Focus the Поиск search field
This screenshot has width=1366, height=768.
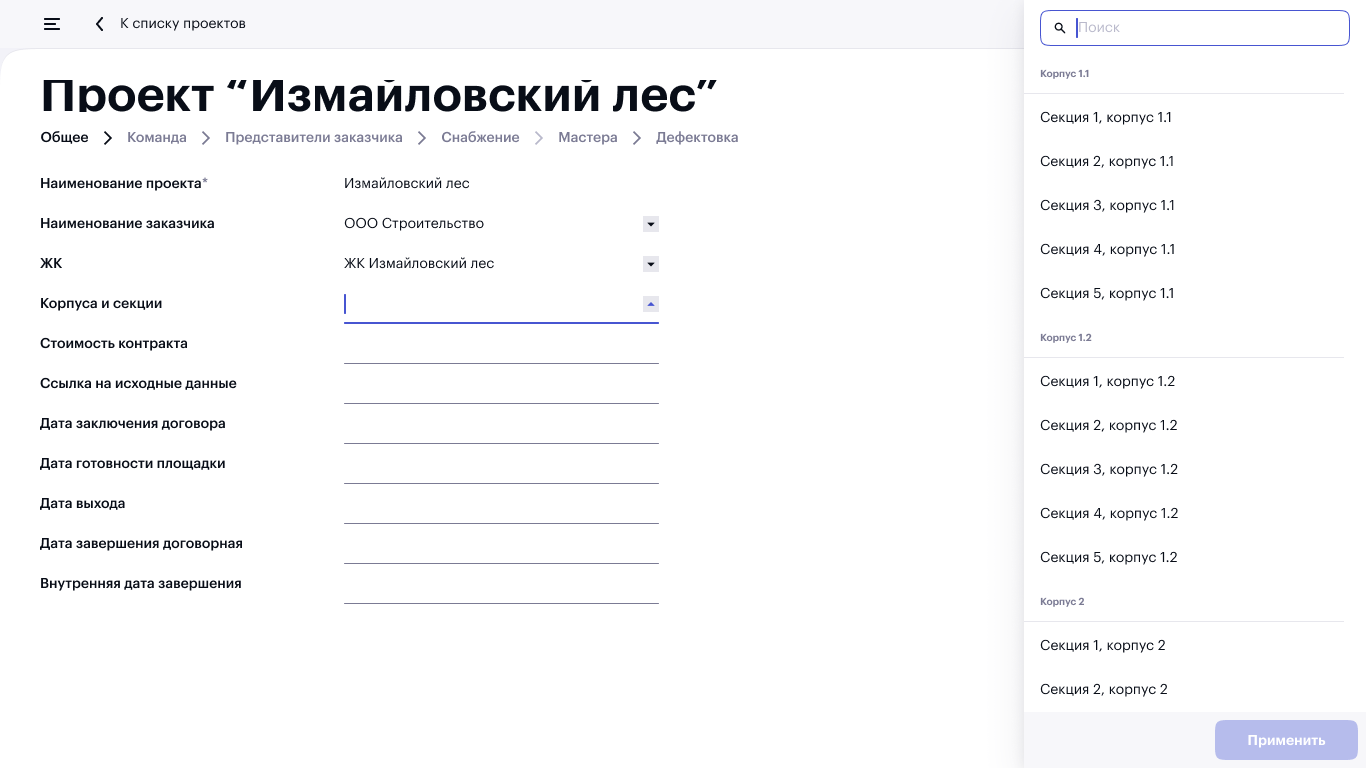1195,28
